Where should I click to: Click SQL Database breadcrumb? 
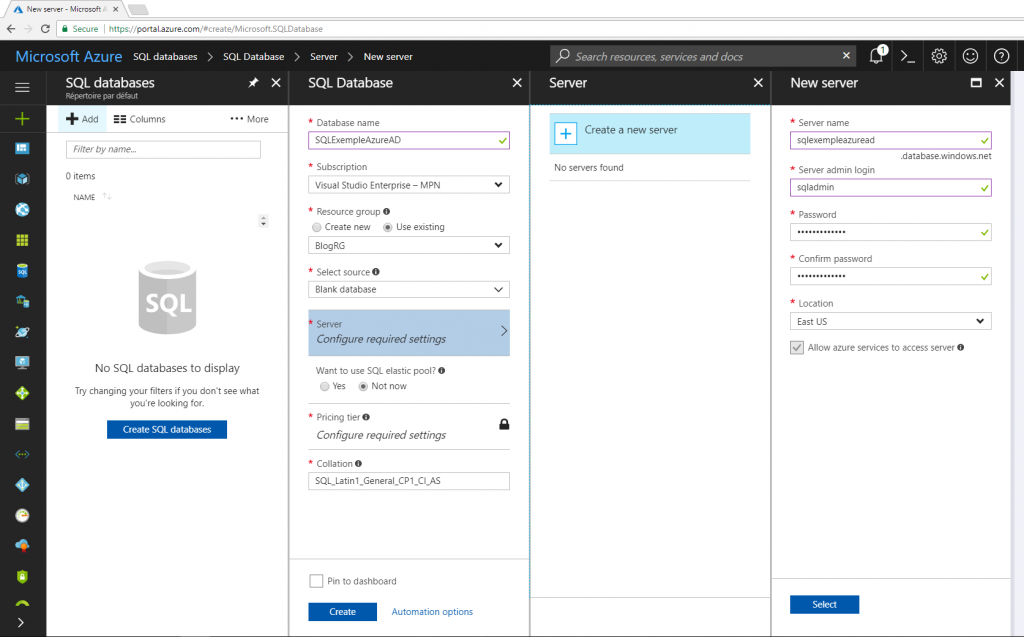tap(253, 57)
